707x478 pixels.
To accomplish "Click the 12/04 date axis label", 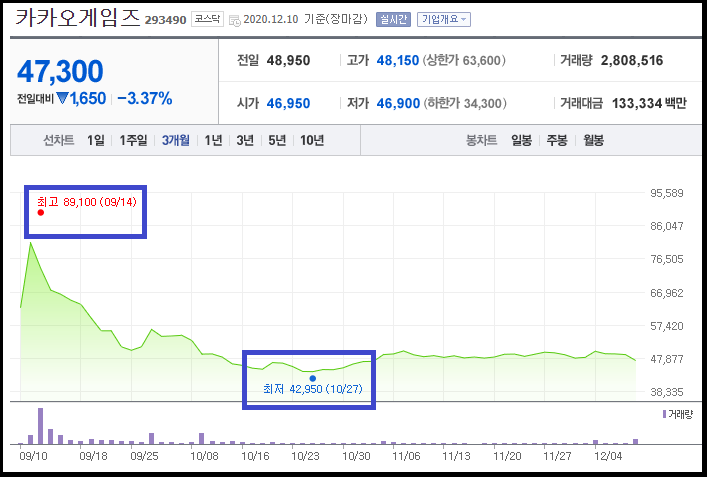I will (608, 456).
